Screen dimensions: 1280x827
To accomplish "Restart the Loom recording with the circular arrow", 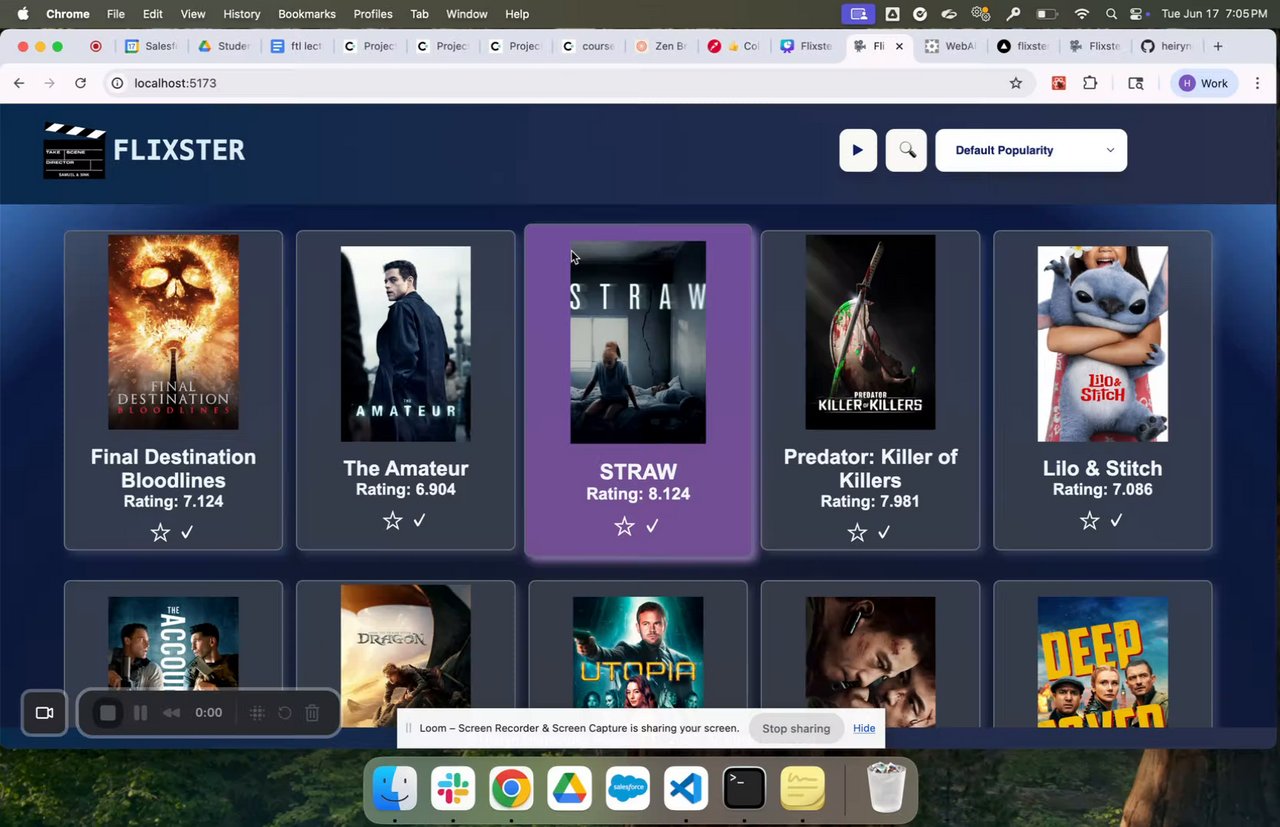I will (285, 713).
